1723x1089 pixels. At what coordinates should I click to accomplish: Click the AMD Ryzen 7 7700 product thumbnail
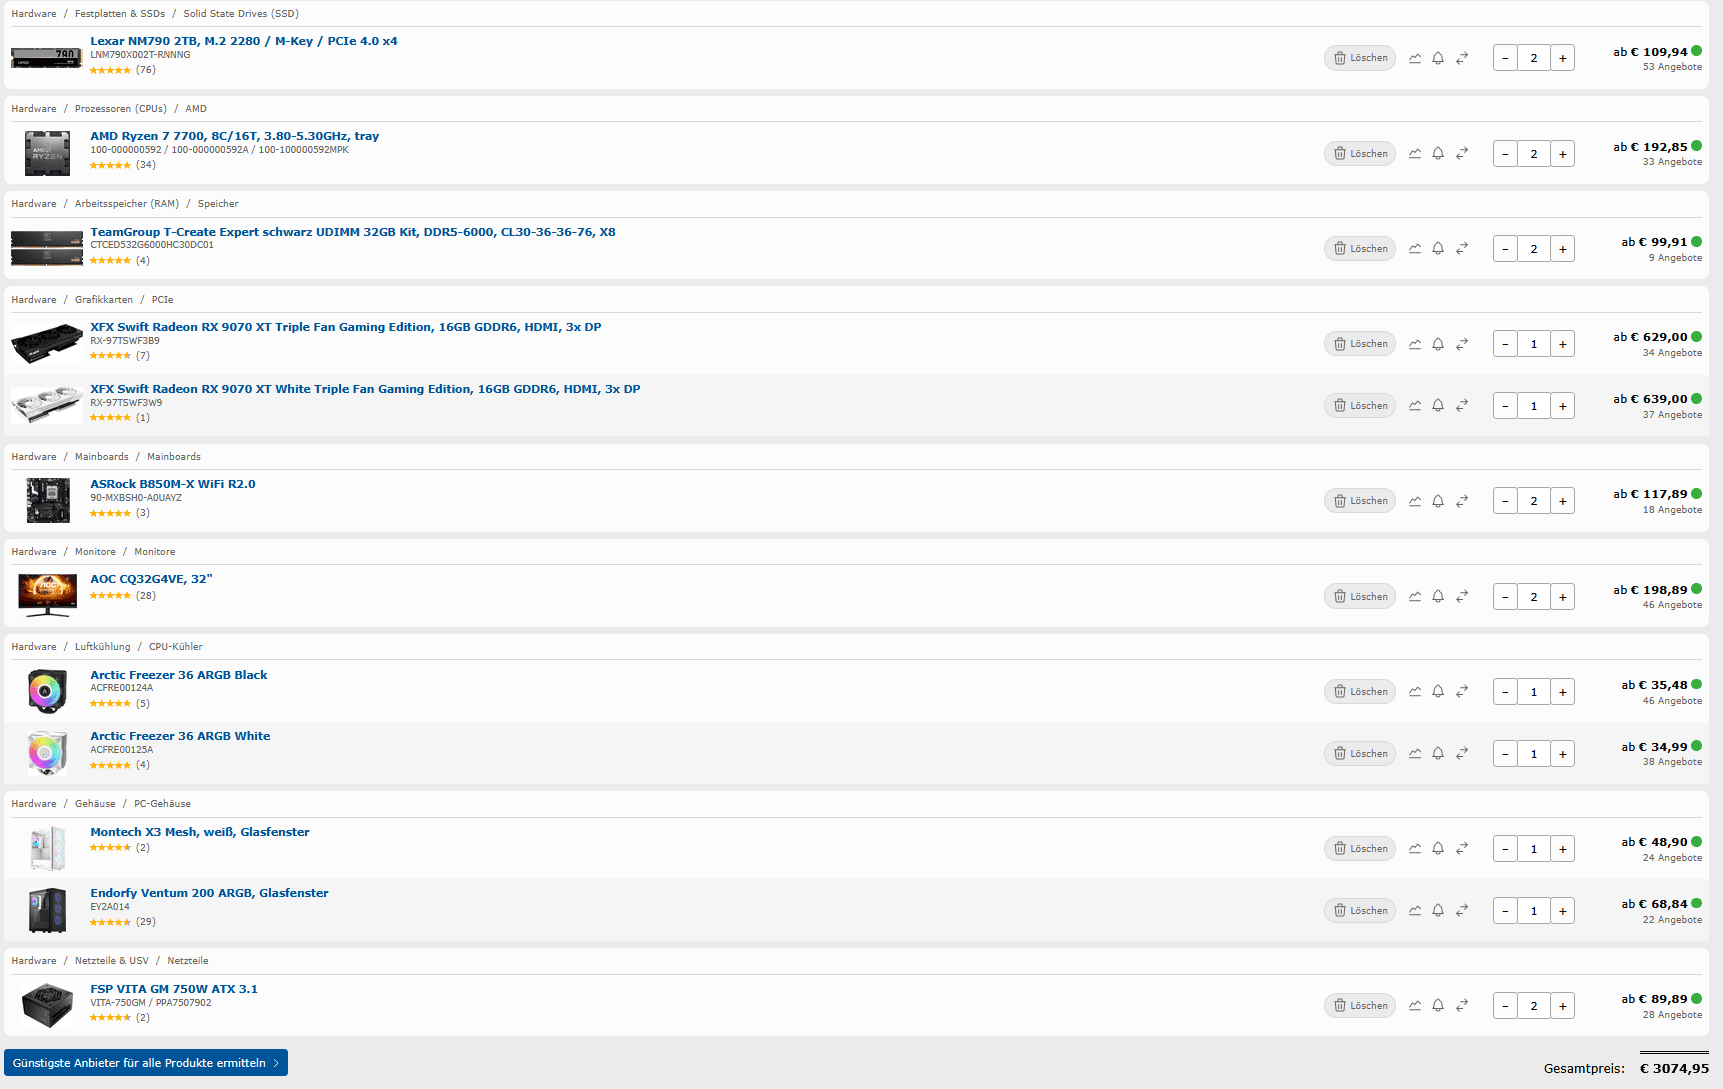coord(47,153)
